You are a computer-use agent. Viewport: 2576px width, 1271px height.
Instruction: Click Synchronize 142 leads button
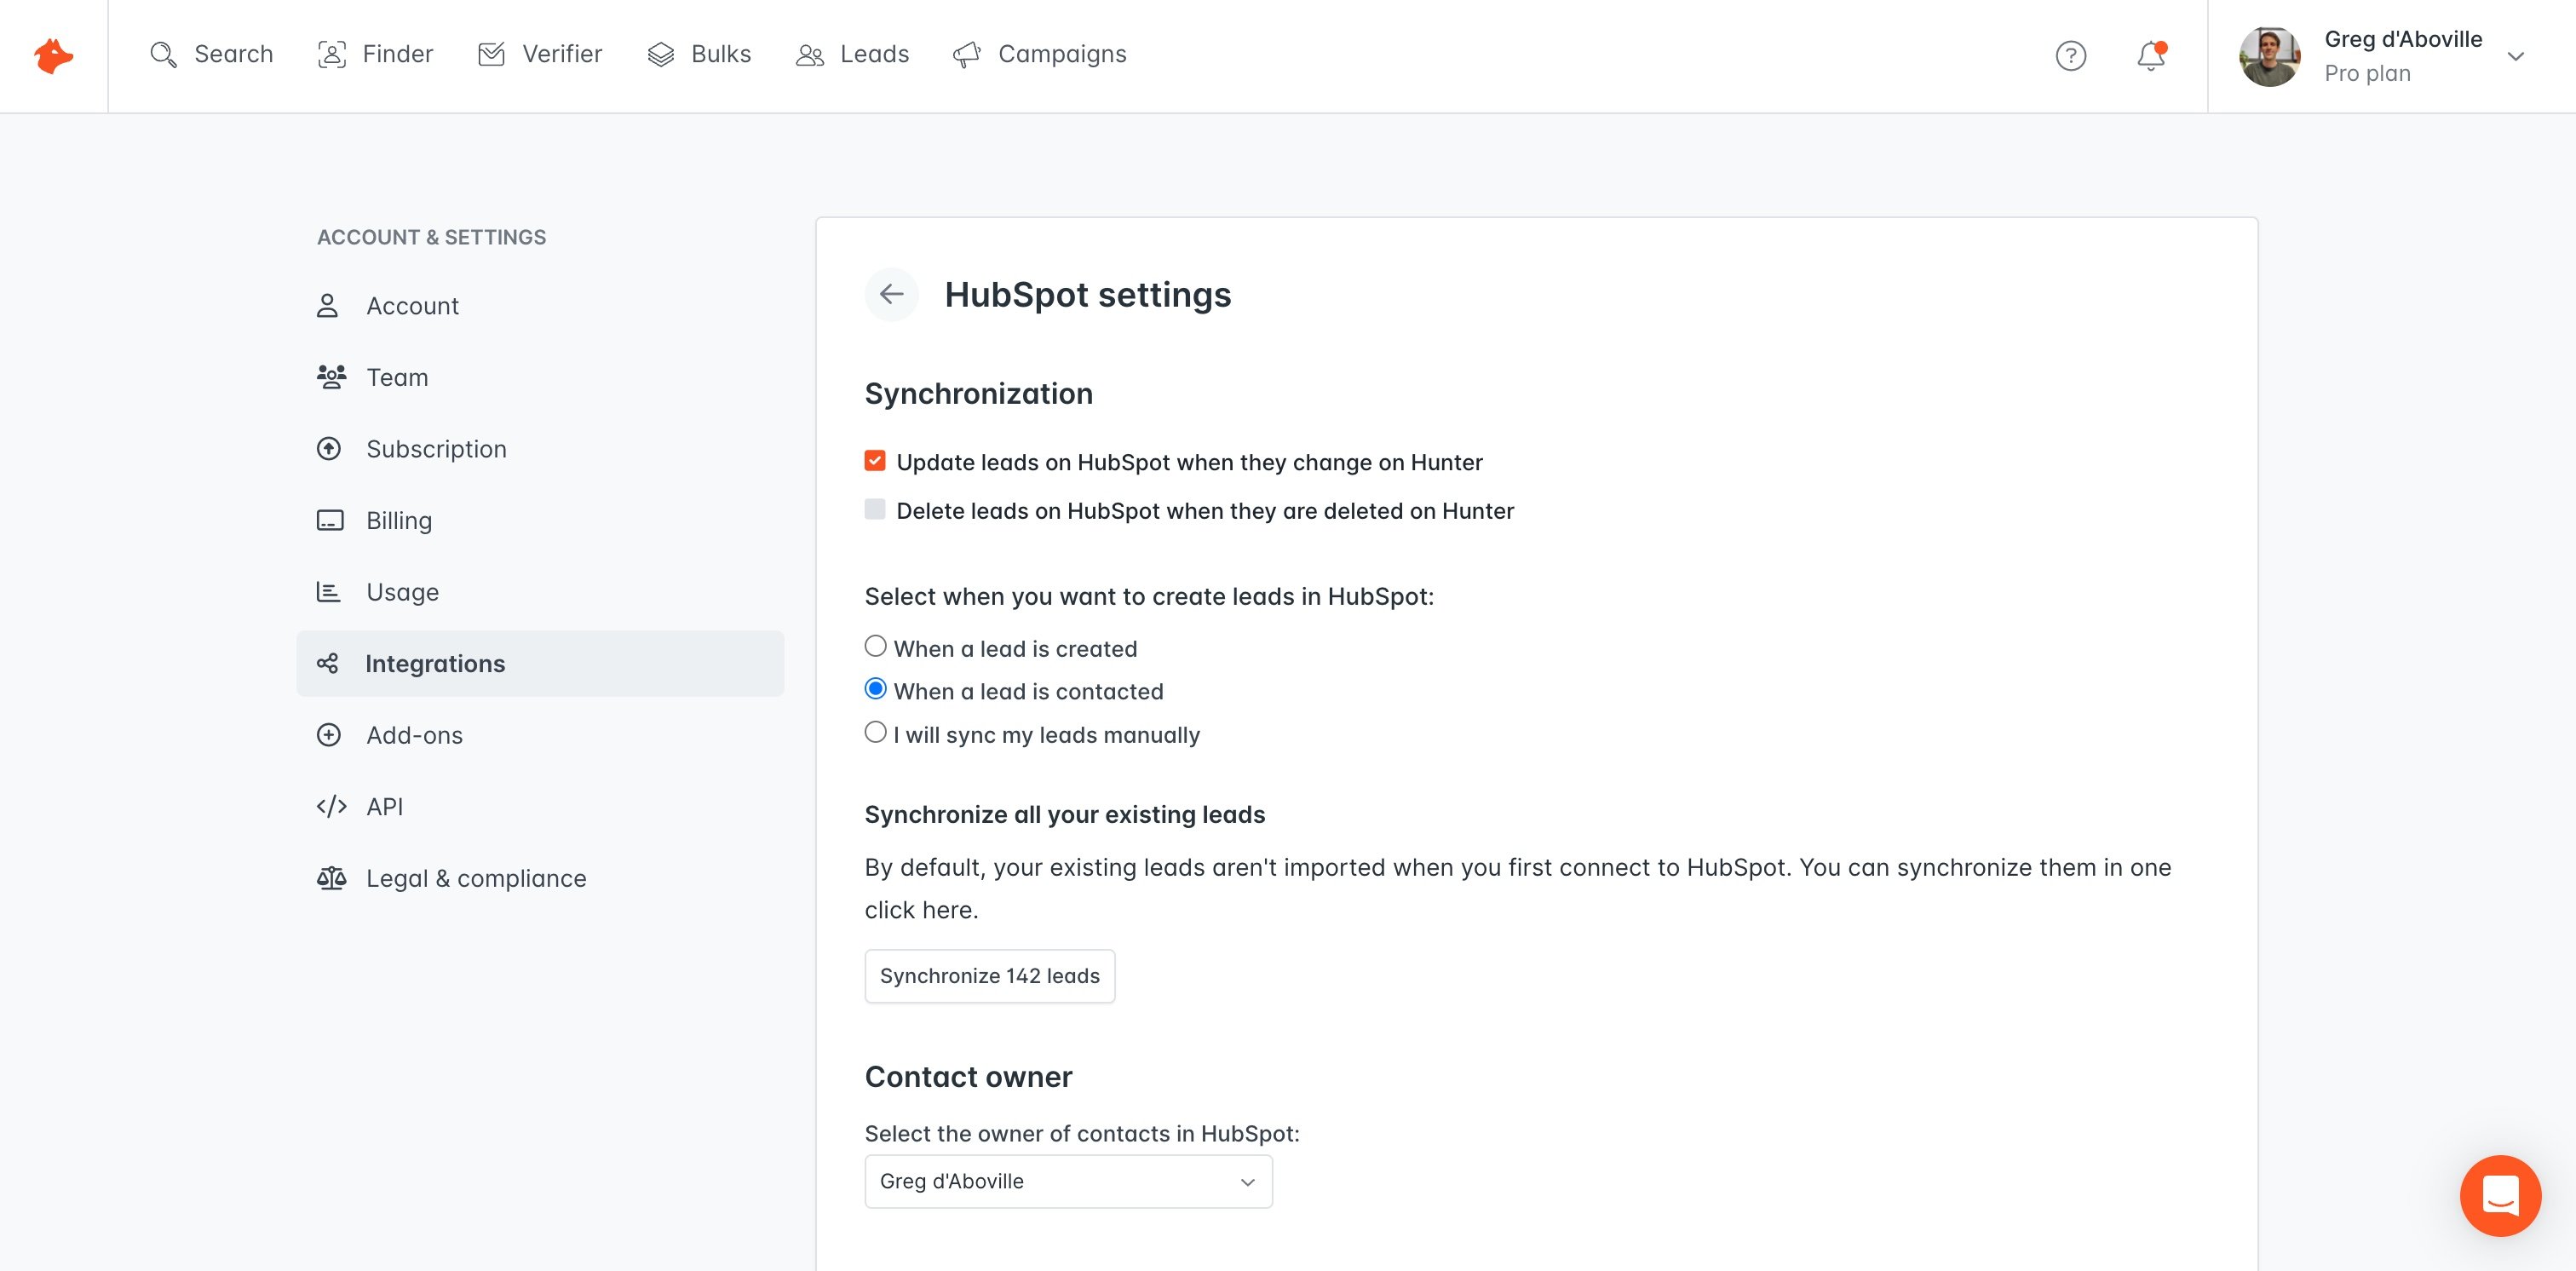pos(990,976)
